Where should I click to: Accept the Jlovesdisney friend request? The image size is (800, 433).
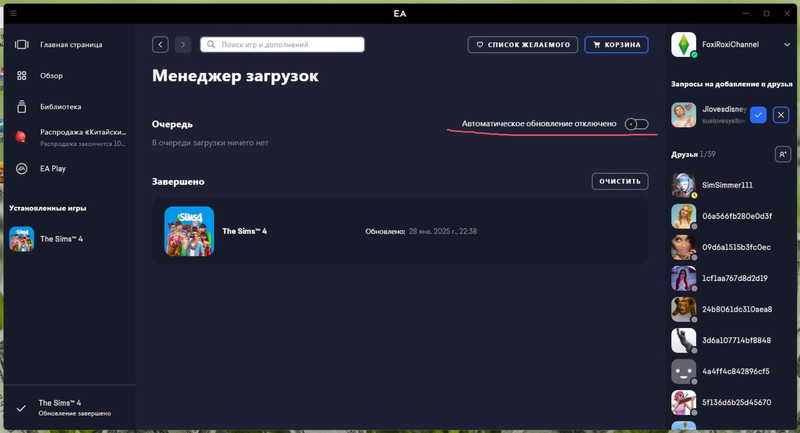pos(758,115)
